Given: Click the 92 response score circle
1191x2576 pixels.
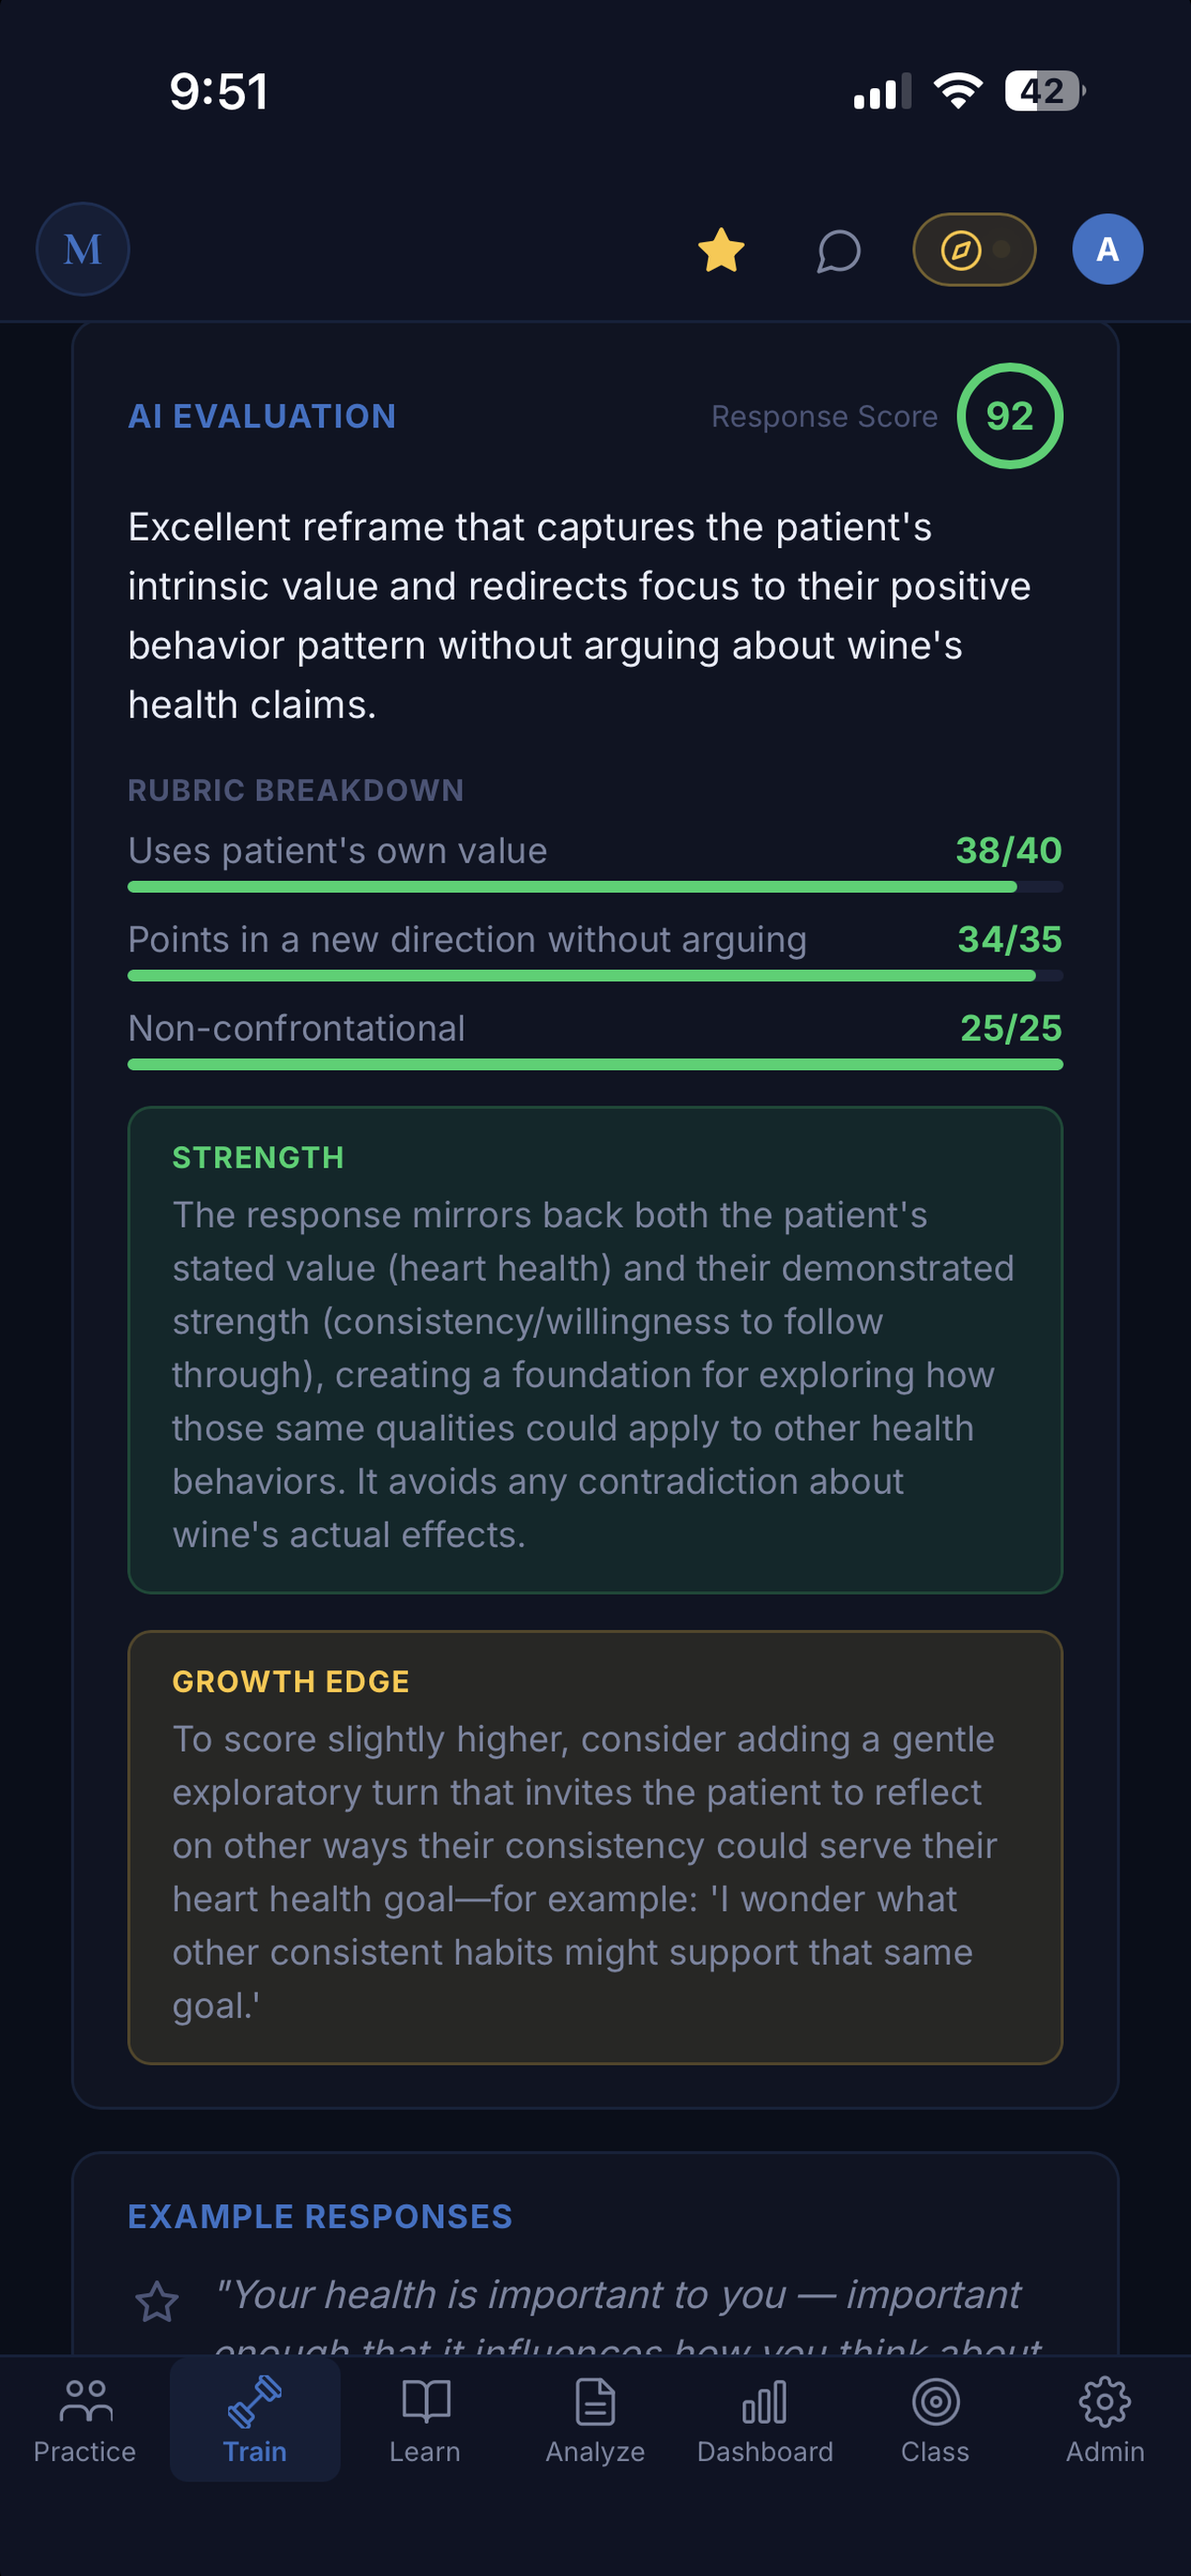Looking at the screenshot, I should point(1009,416).
